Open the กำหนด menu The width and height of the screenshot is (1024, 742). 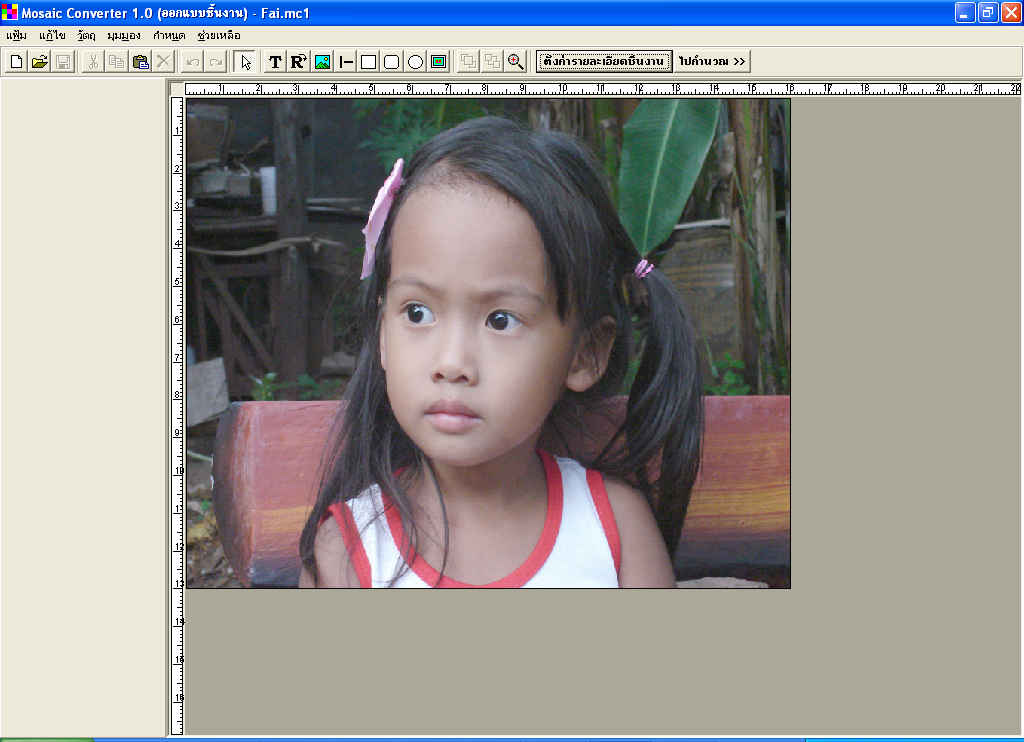[169, 35]
